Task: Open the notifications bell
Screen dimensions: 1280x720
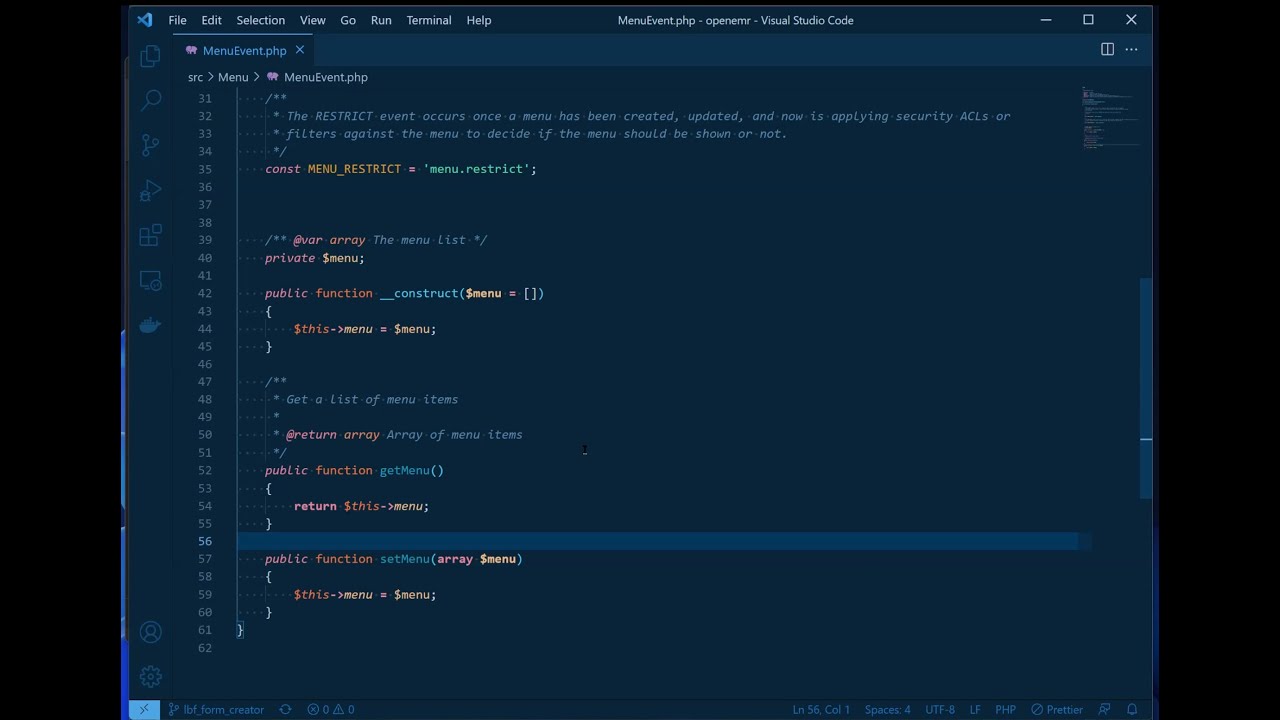Action: click(x=1132, y=709)
